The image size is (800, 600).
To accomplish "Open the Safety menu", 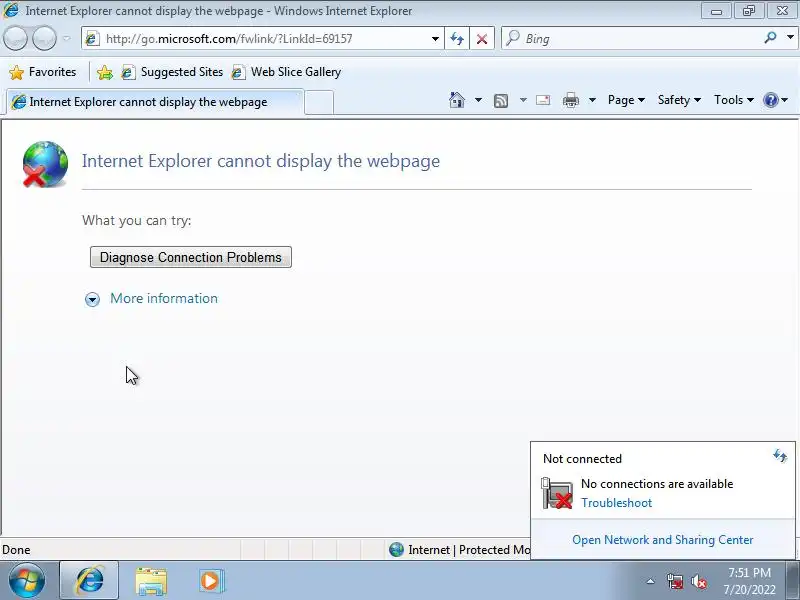I will point(679,100).
